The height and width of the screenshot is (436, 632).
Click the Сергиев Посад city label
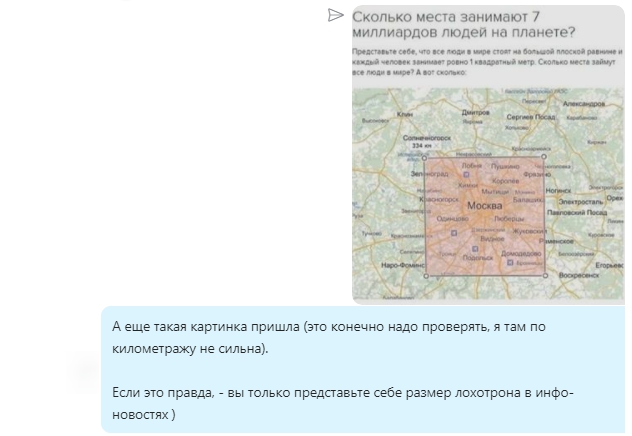coord(530,117)
